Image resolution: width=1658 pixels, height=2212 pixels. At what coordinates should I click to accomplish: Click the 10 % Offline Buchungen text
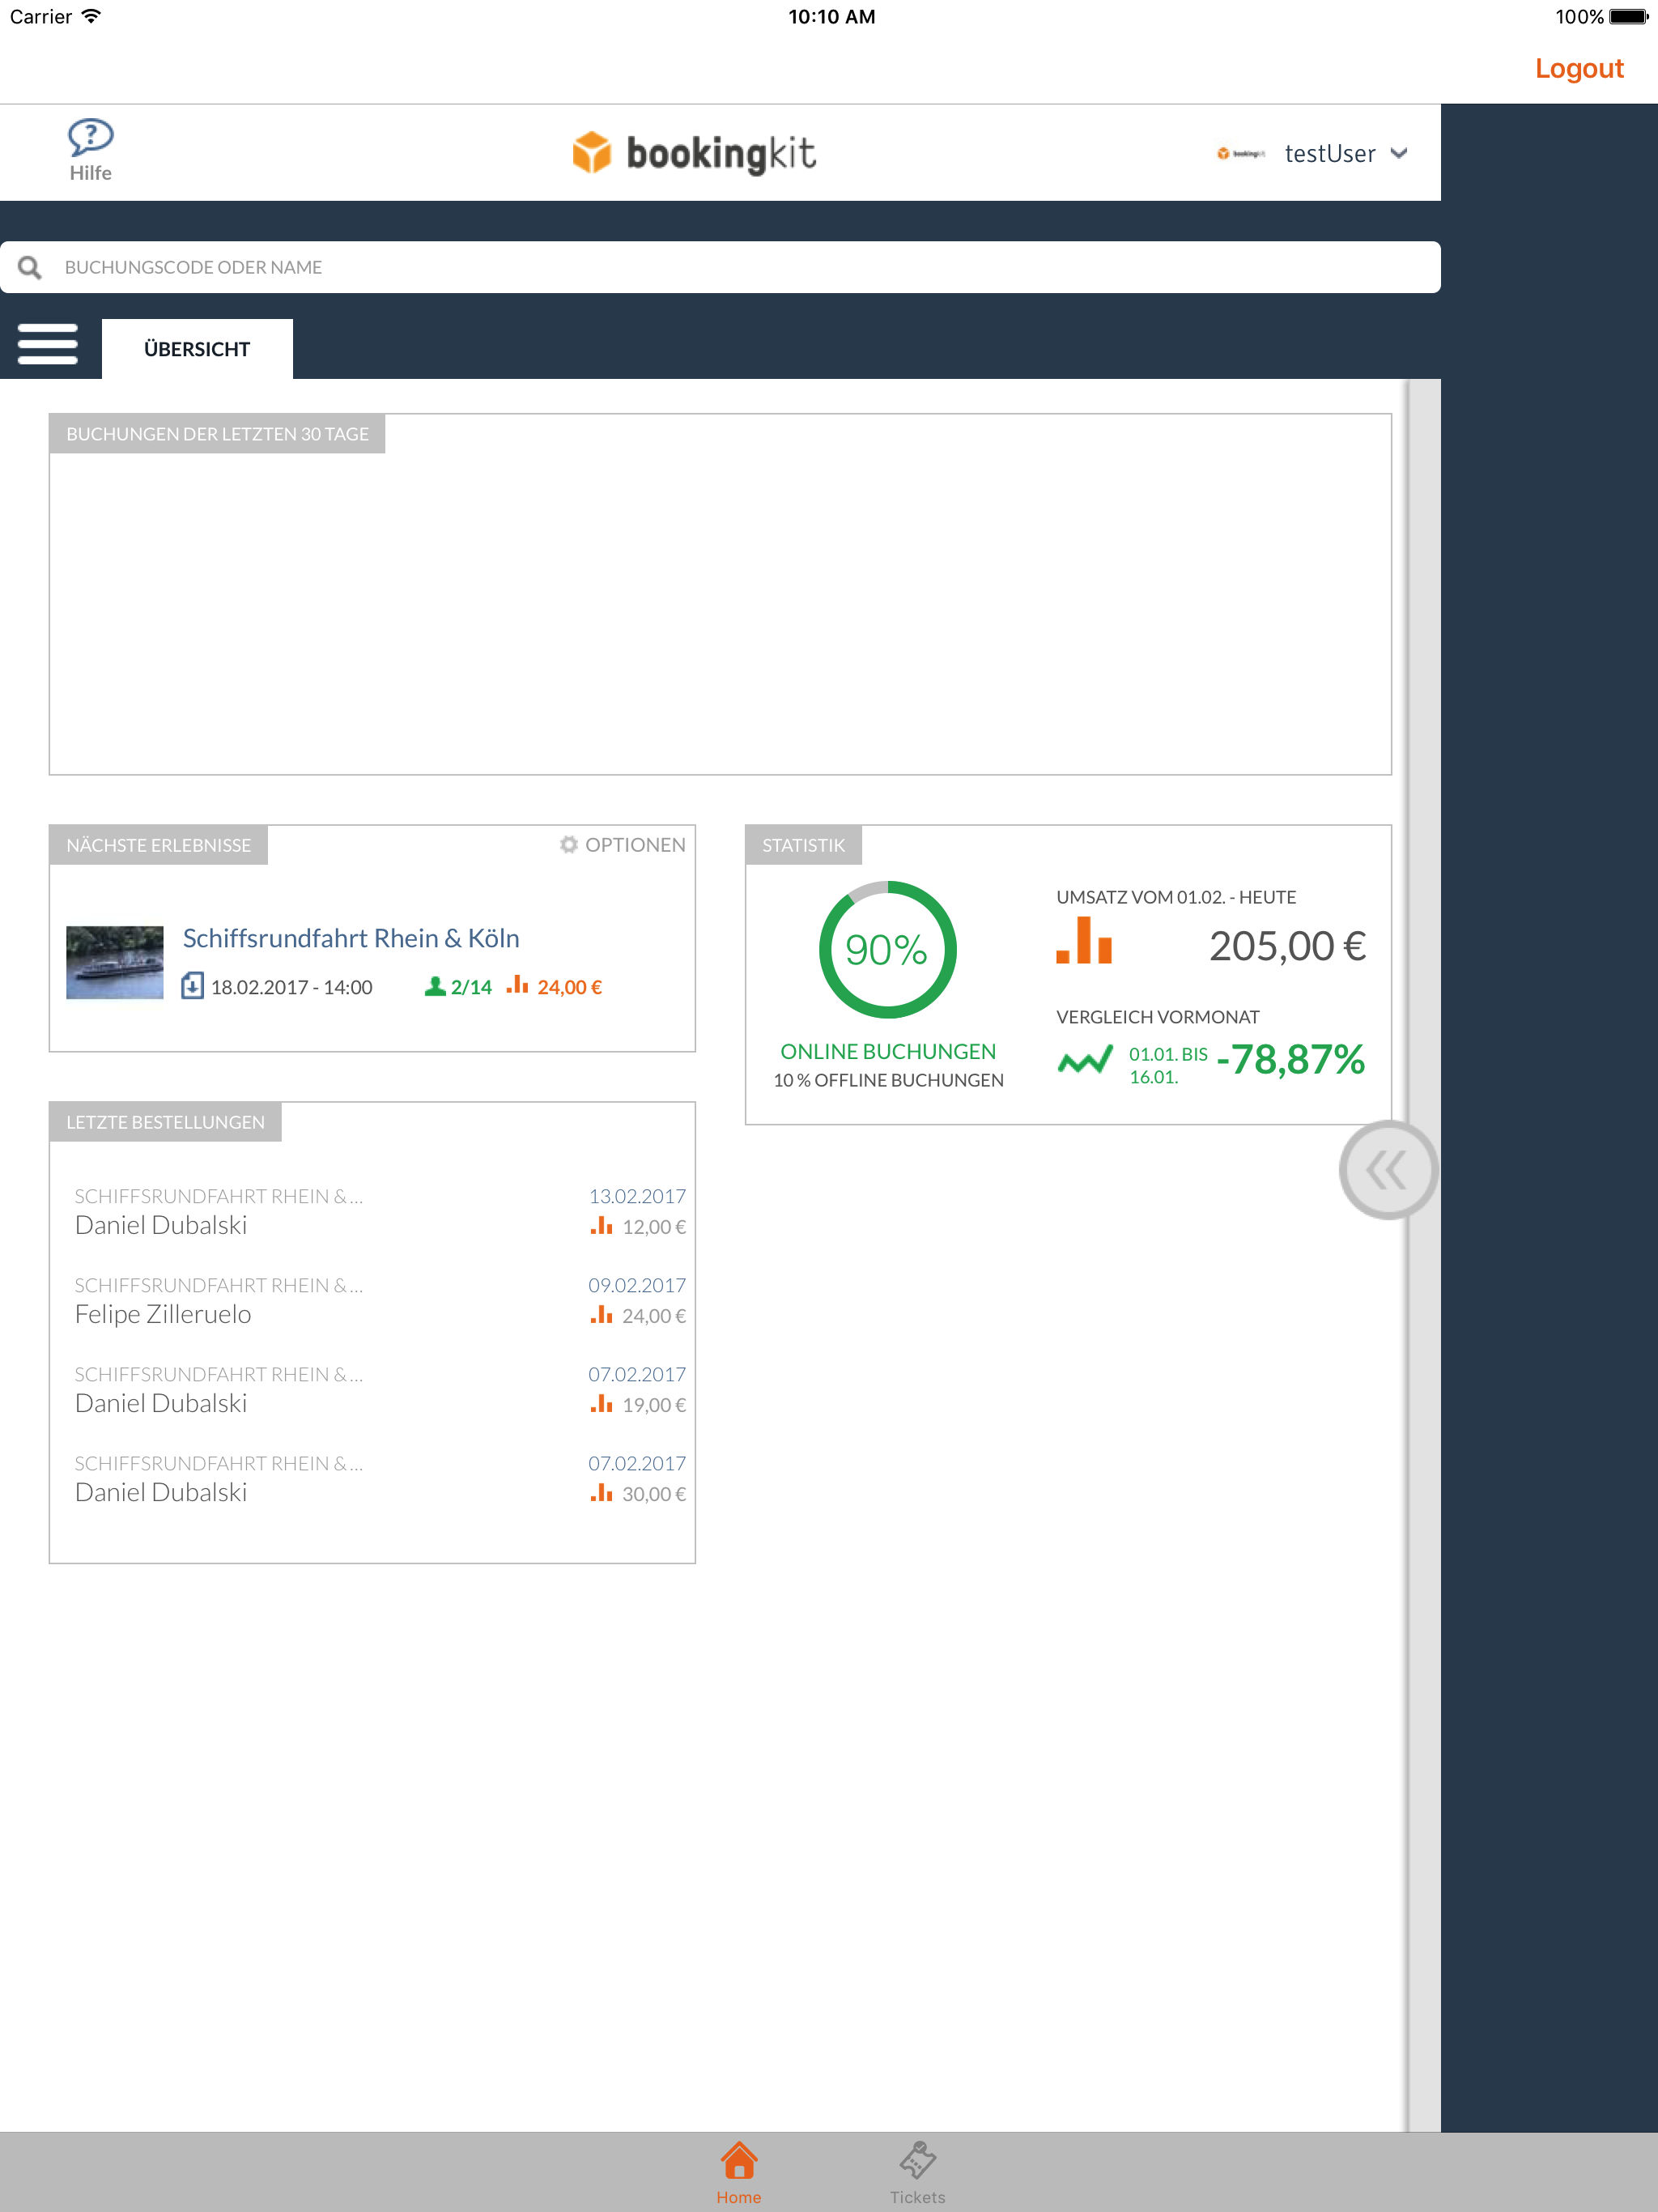tap(888, 1080)
